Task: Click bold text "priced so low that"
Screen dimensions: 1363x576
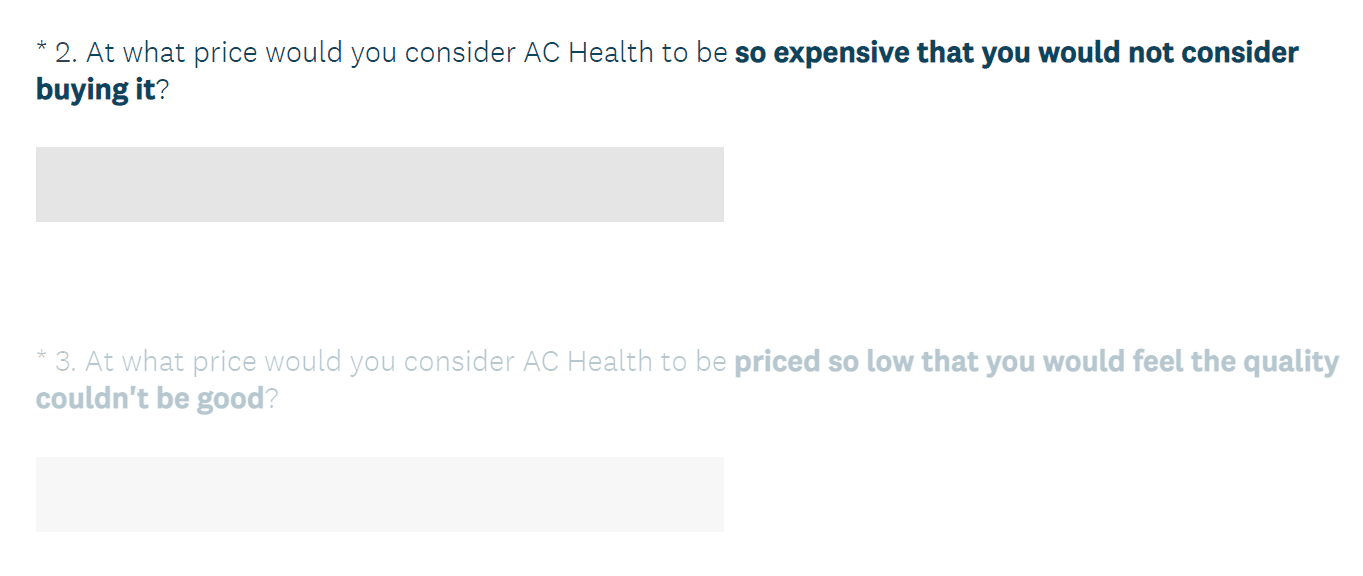Action: point(857,363)
